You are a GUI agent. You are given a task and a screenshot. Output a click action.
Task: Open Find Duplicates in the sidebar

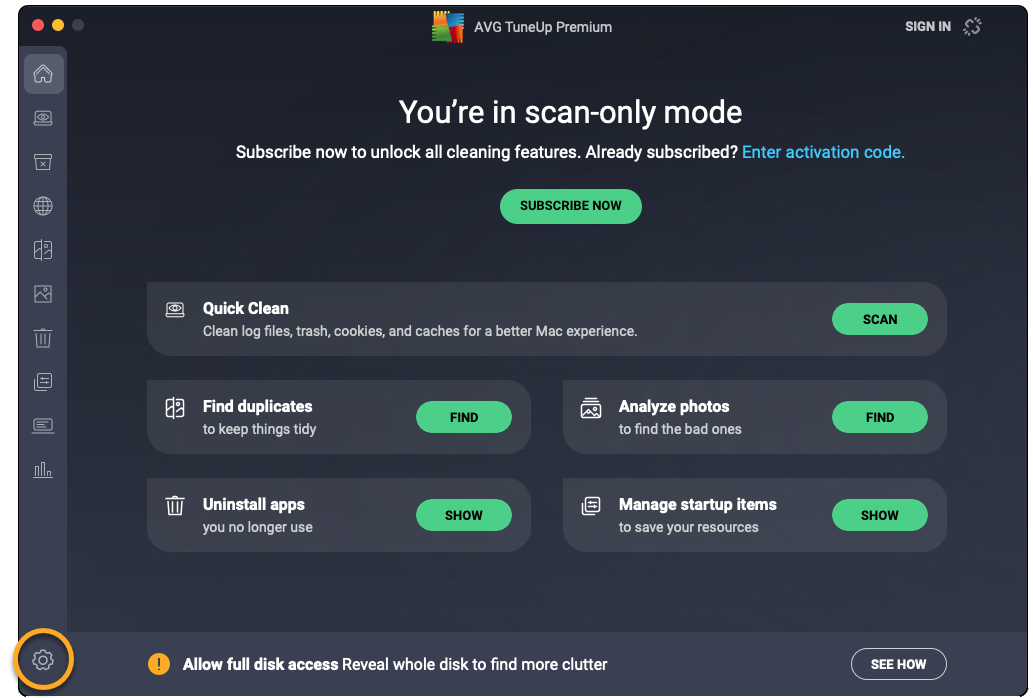coord(43,250)
